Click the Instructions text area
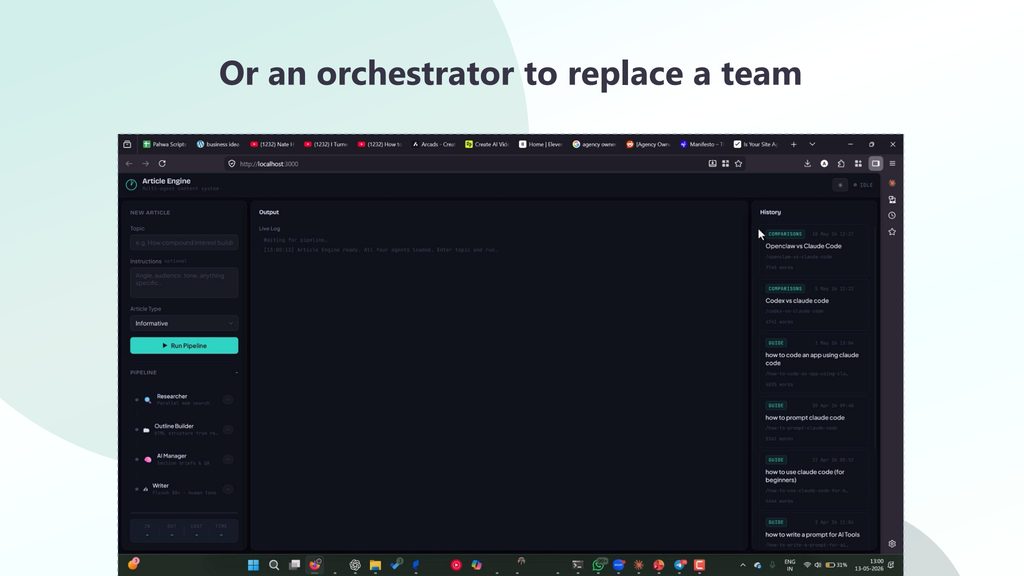This screenshot has width=1024, height=576. 184,282
